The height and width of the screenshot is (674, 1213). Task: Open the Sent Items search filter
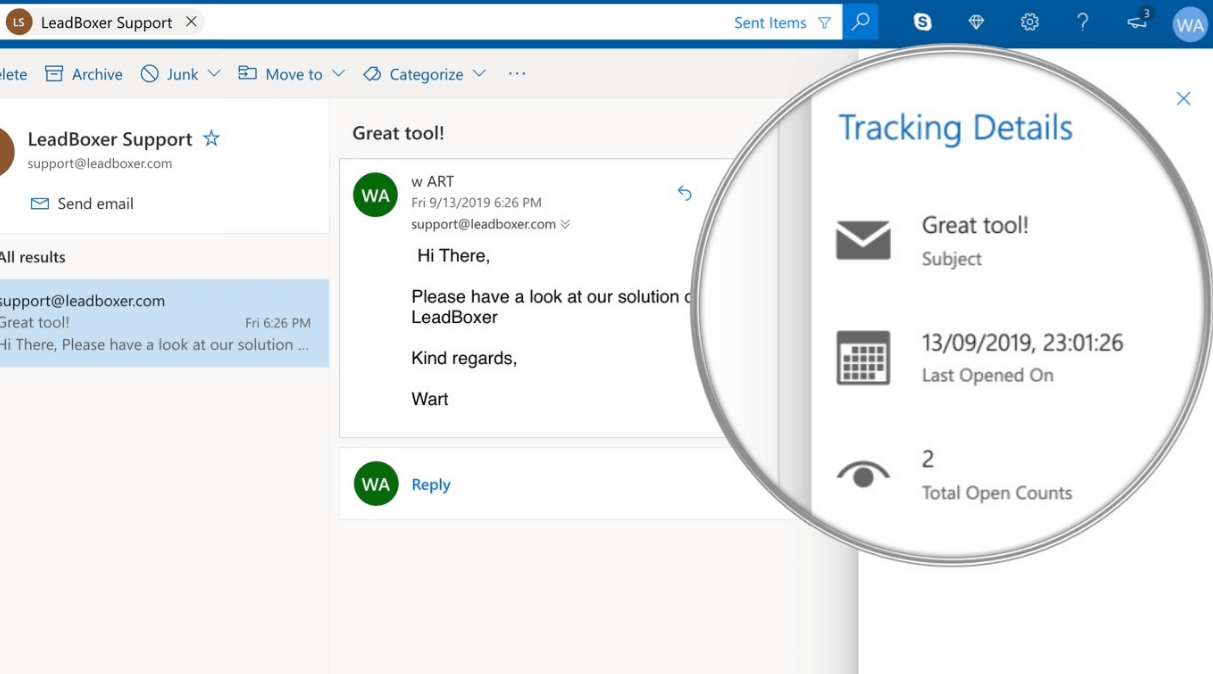[x=782, y=23]
